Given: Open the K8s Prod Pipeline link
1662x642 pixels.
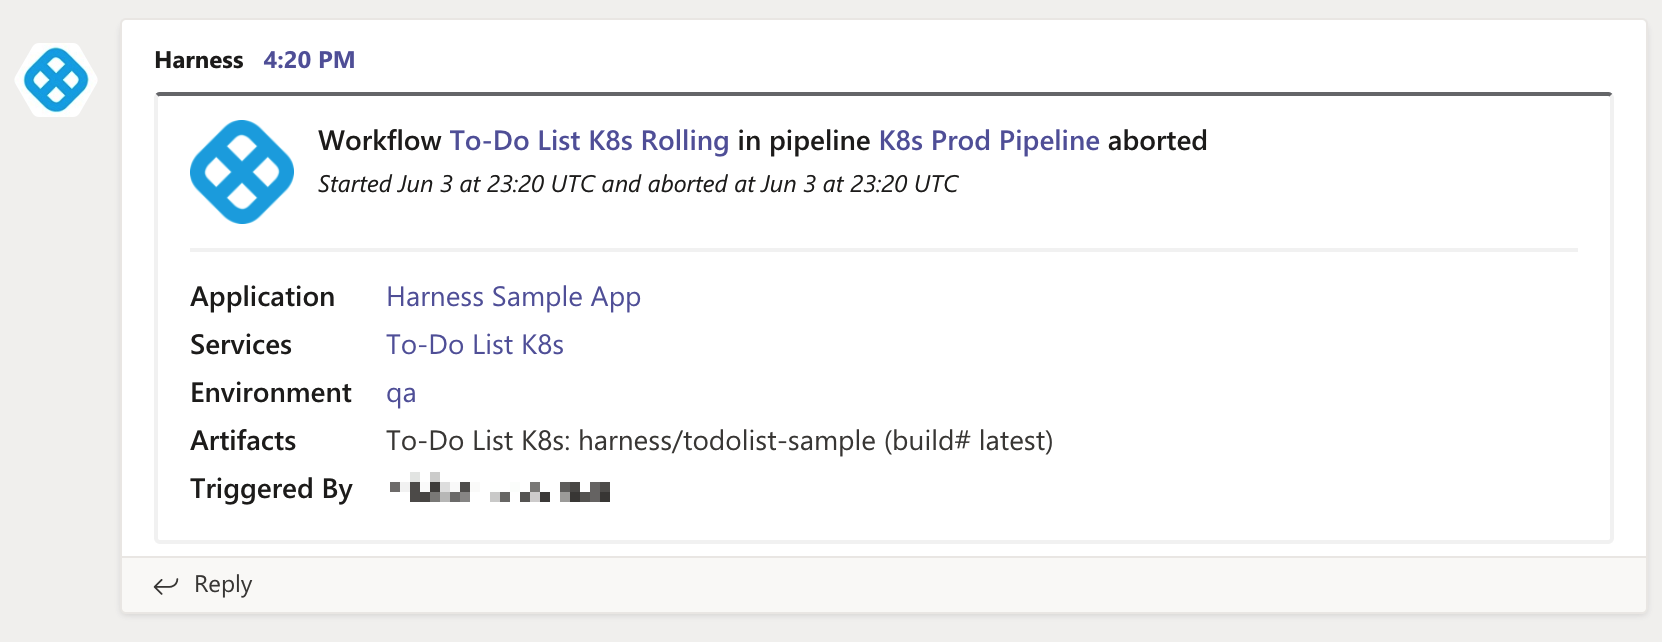Looking at the screenshot, I should pyautogui.click(x=989, y=141).
